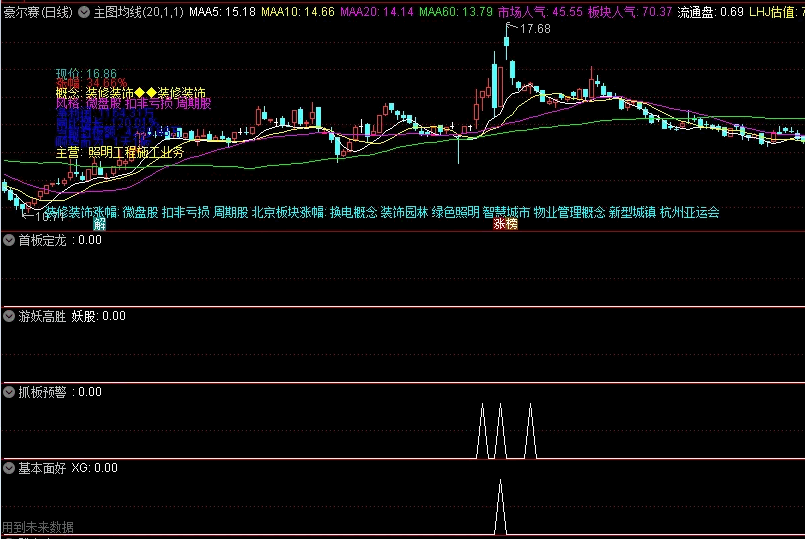Expand the 首板定龙 indicator menu arrow
This screenshot has height=539, width=805.
(x=9, y=240)
